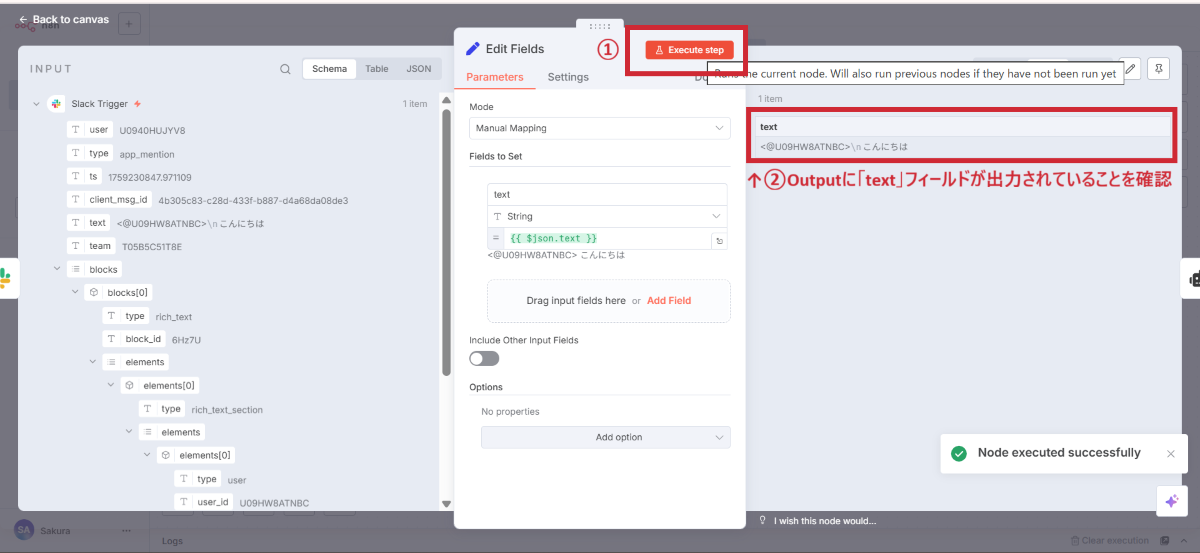This screenshot has width=1200, height=553.
Task: Click the cube icon of blocks[0]
Action: coord(93,293)
